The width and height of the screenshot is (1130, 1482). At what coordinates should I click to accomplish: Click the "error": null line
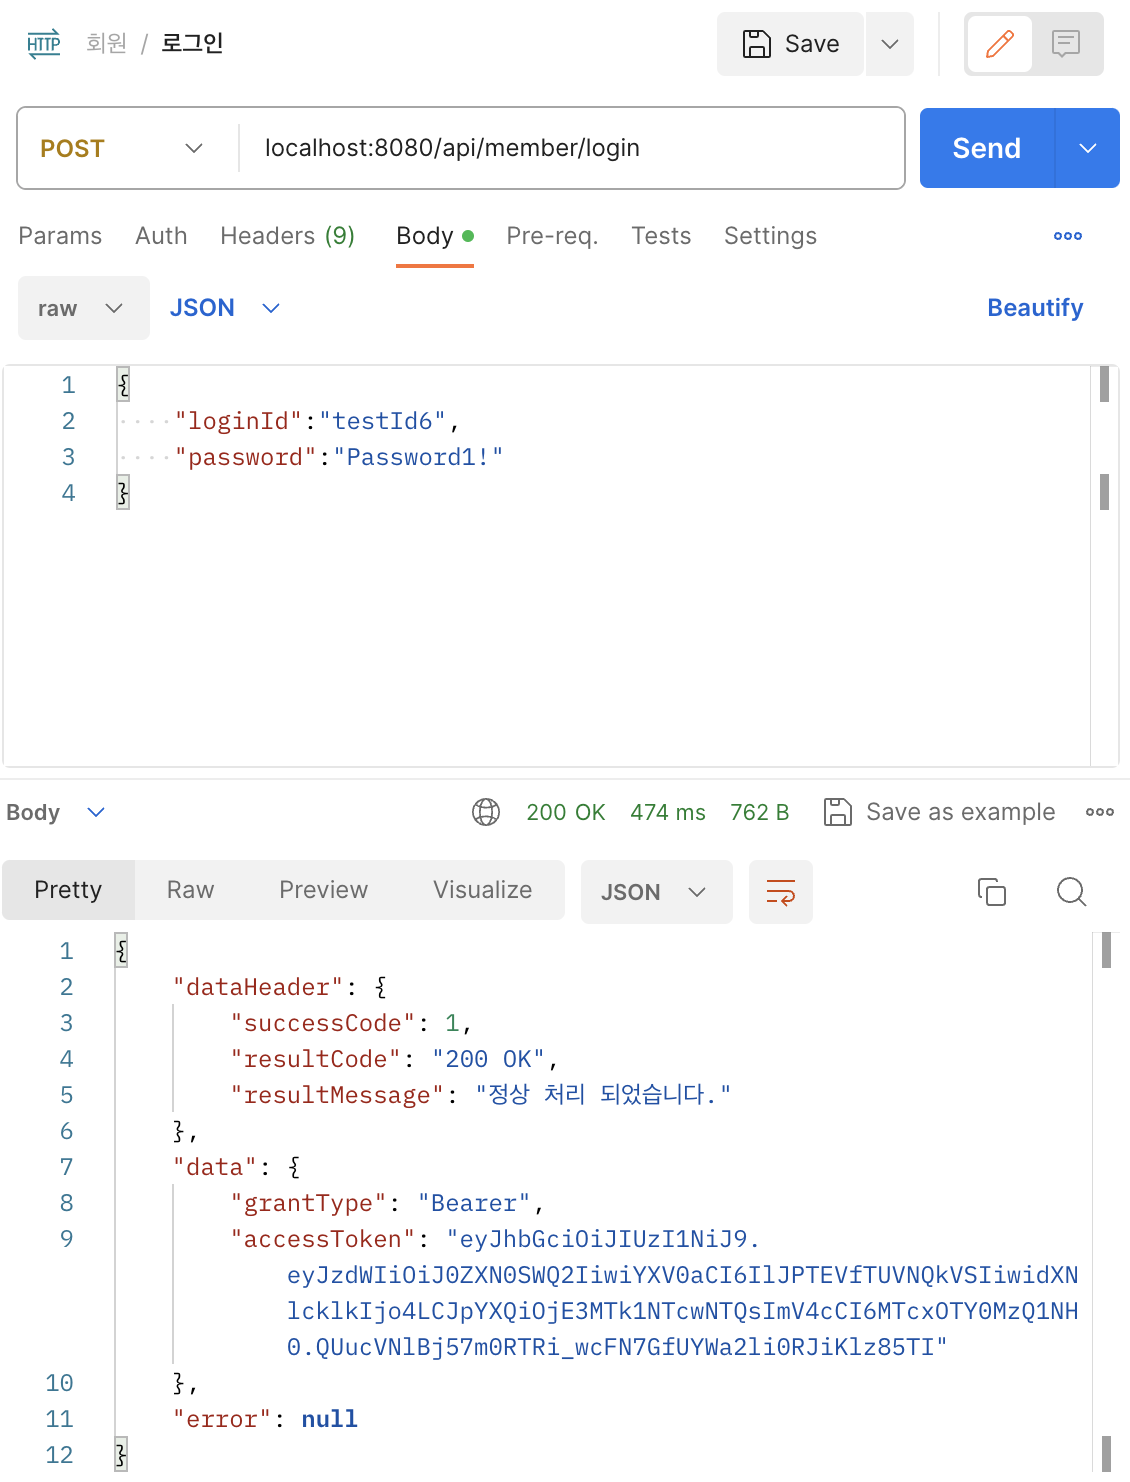(x=265, y=1419)
